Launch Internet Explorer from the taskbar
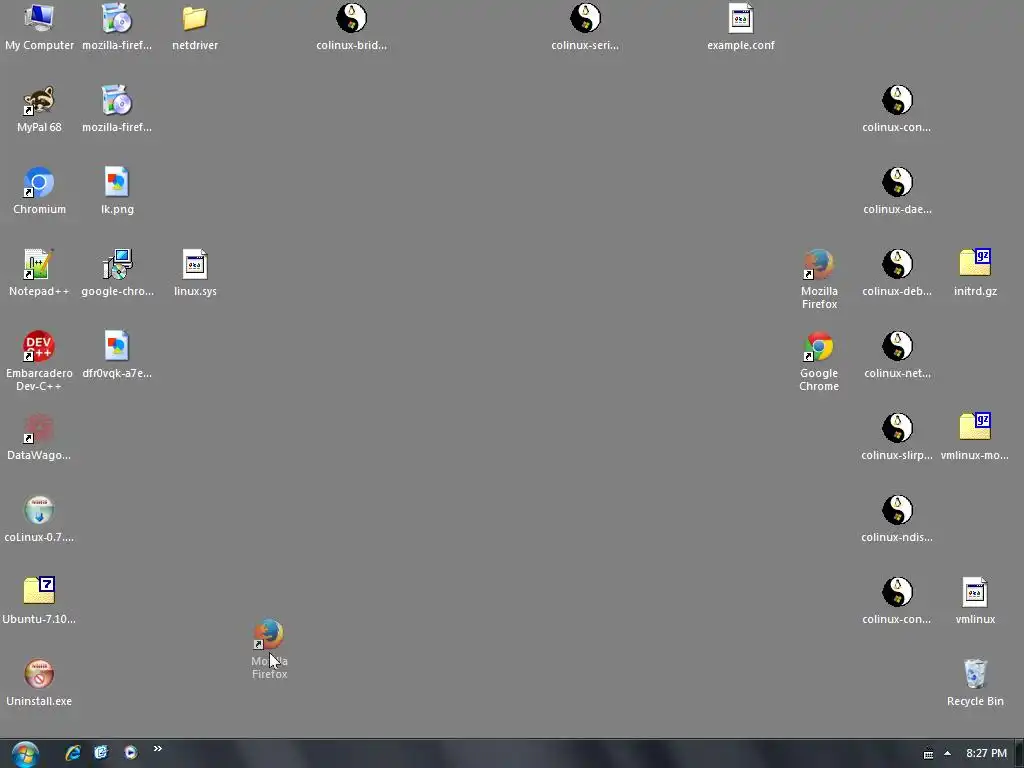 (73, 753)
